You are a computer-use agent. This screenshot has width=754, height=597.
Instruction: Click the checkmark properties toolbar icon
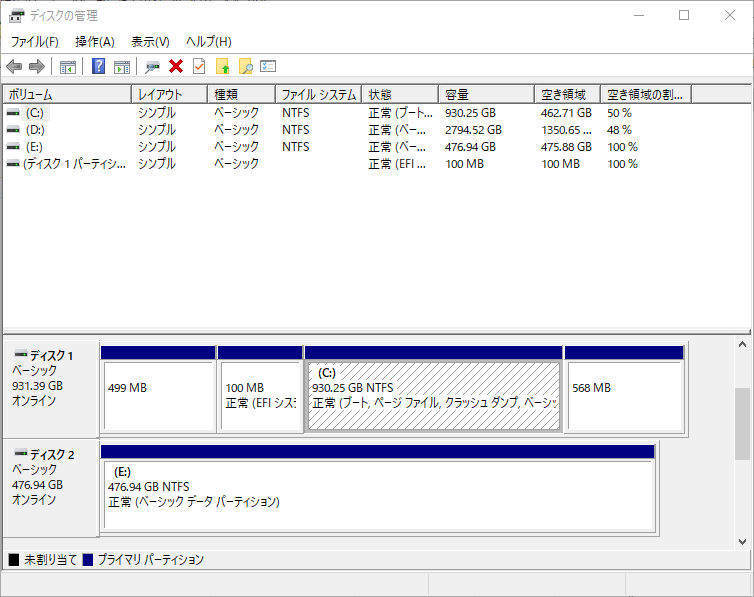199,66
